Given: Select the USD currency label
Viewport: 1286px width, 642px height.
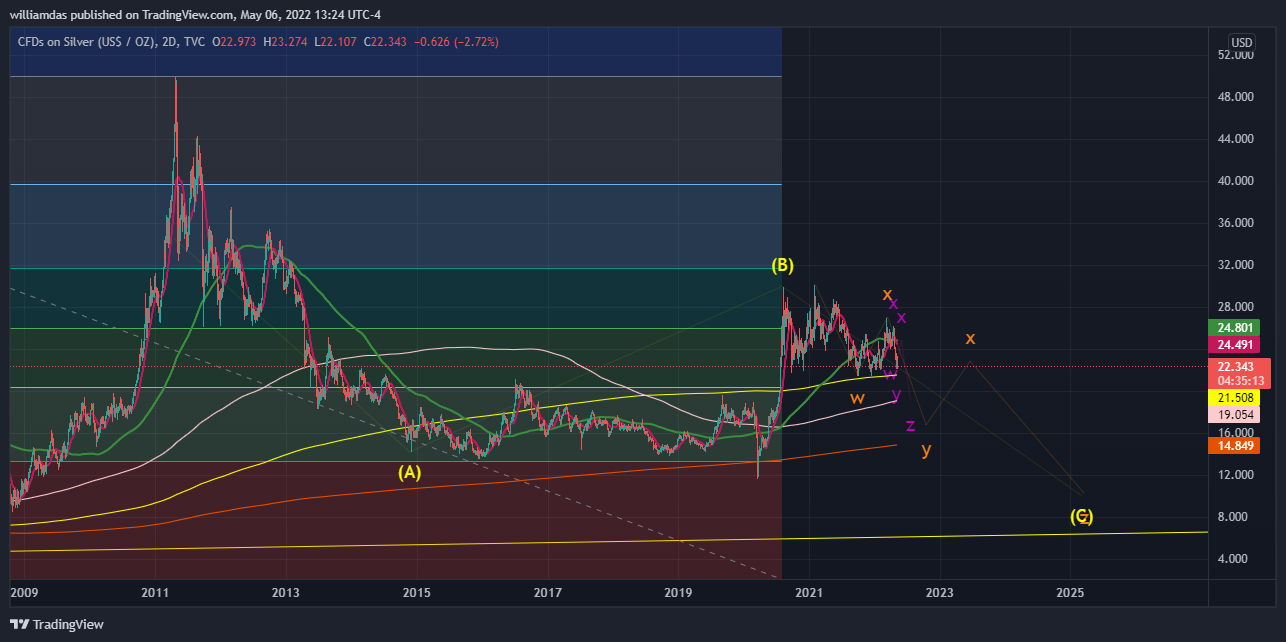Looking at the screenshot, I should point(1241,43).
